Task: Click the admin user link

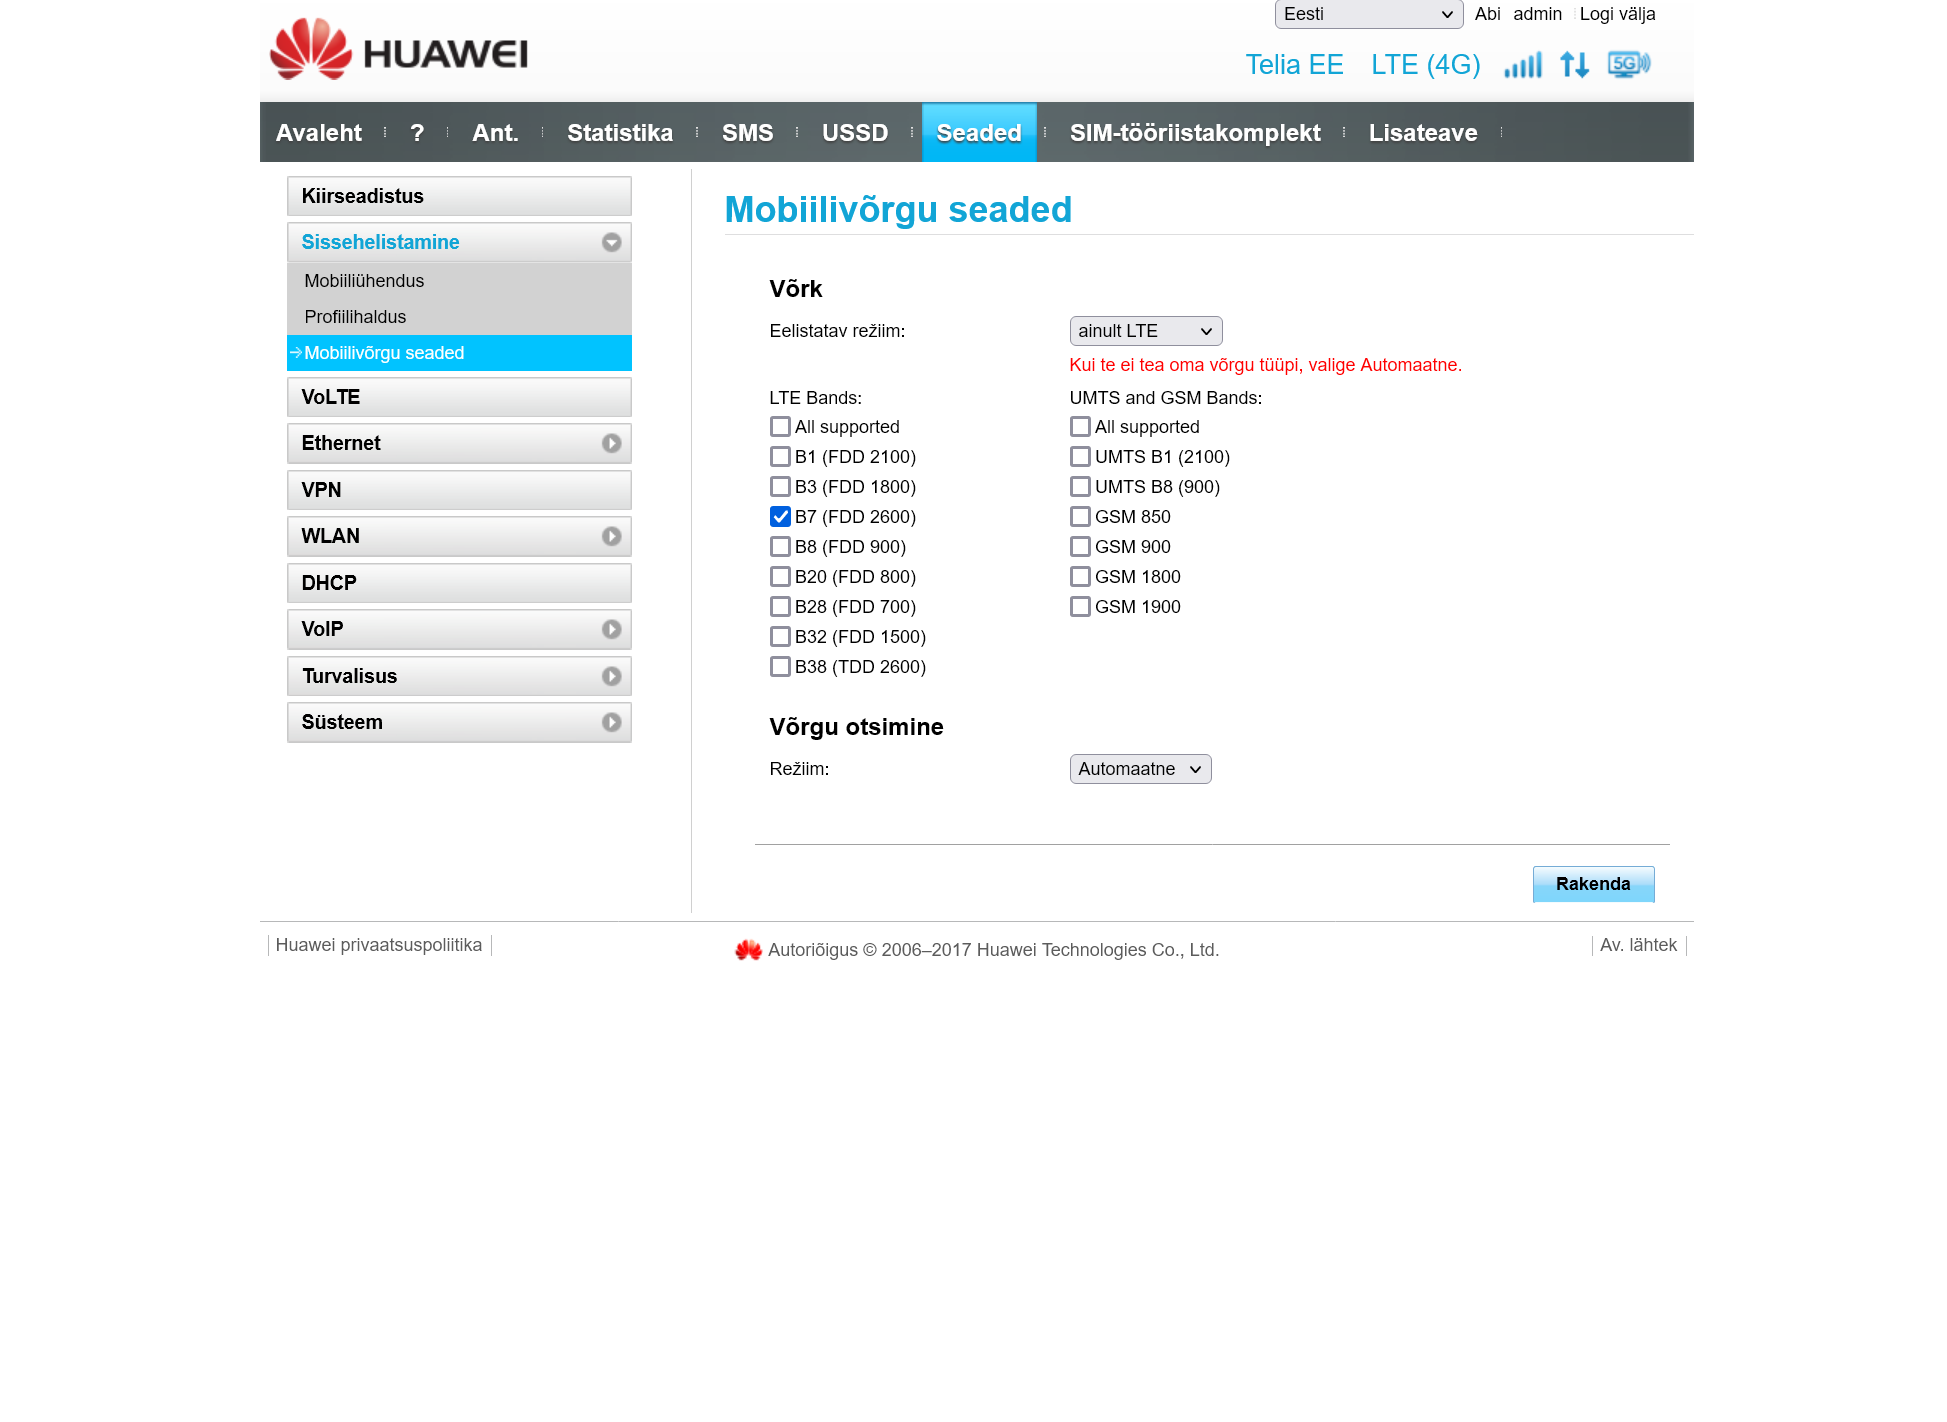Action: tap(1537, 14)
